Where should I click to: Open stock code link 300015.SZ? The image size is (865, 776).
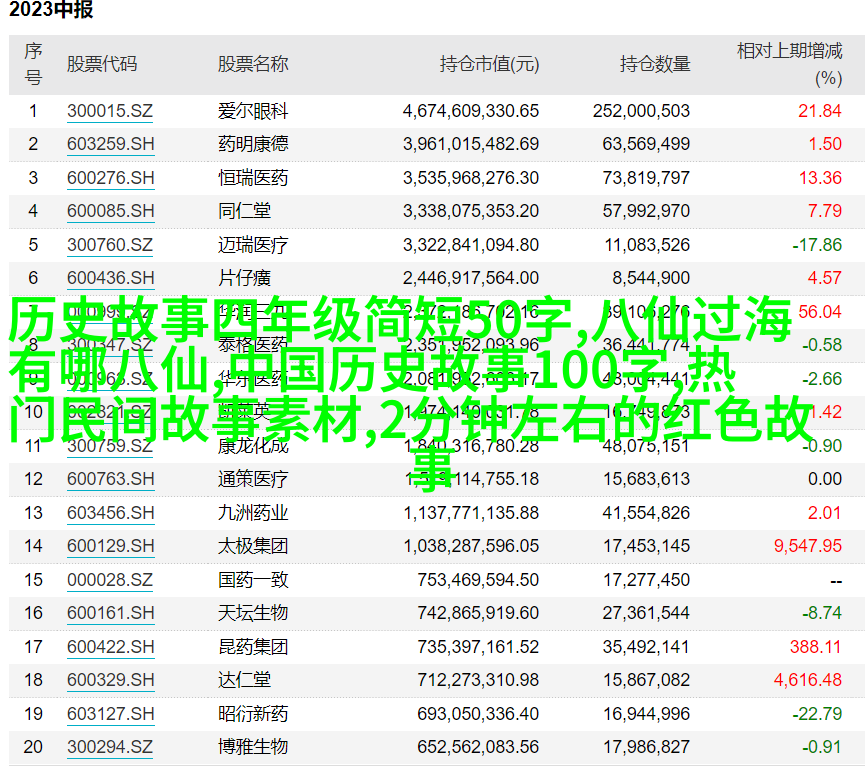pyautogui.click(x=110, y=111)
